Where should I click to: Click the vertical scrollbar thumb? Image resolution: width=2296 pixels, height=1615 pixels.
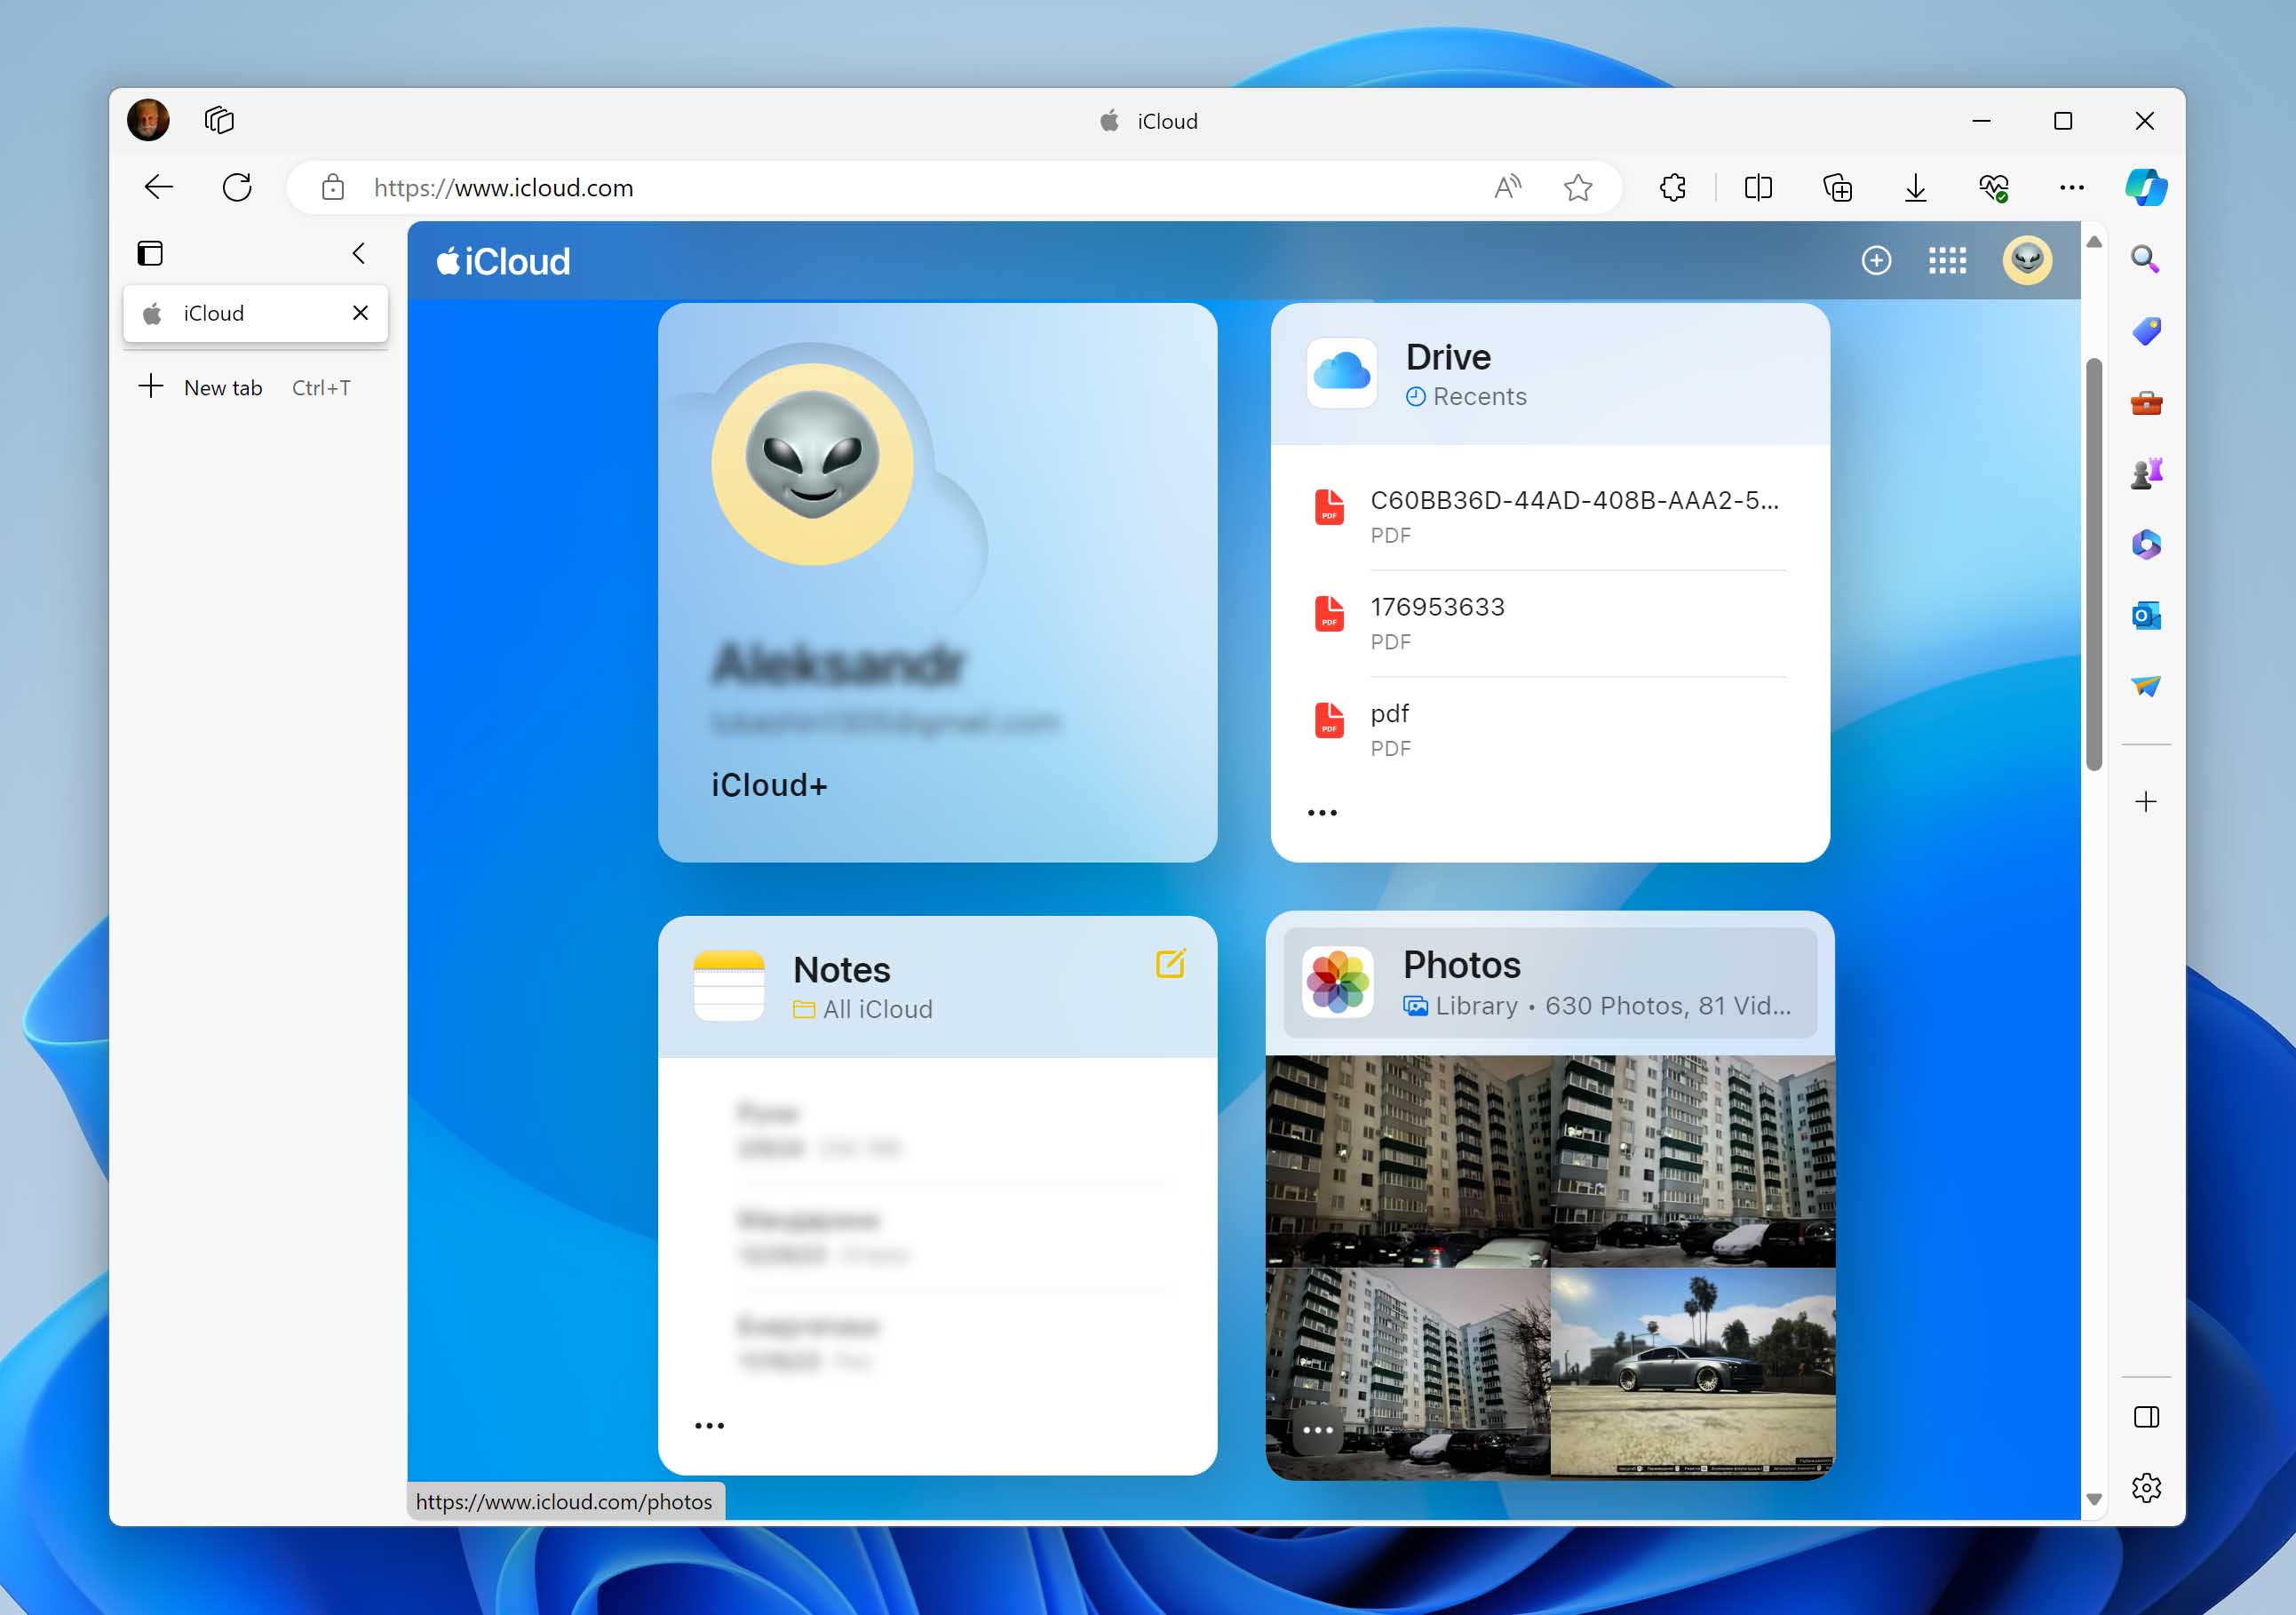click(2094, 564)
